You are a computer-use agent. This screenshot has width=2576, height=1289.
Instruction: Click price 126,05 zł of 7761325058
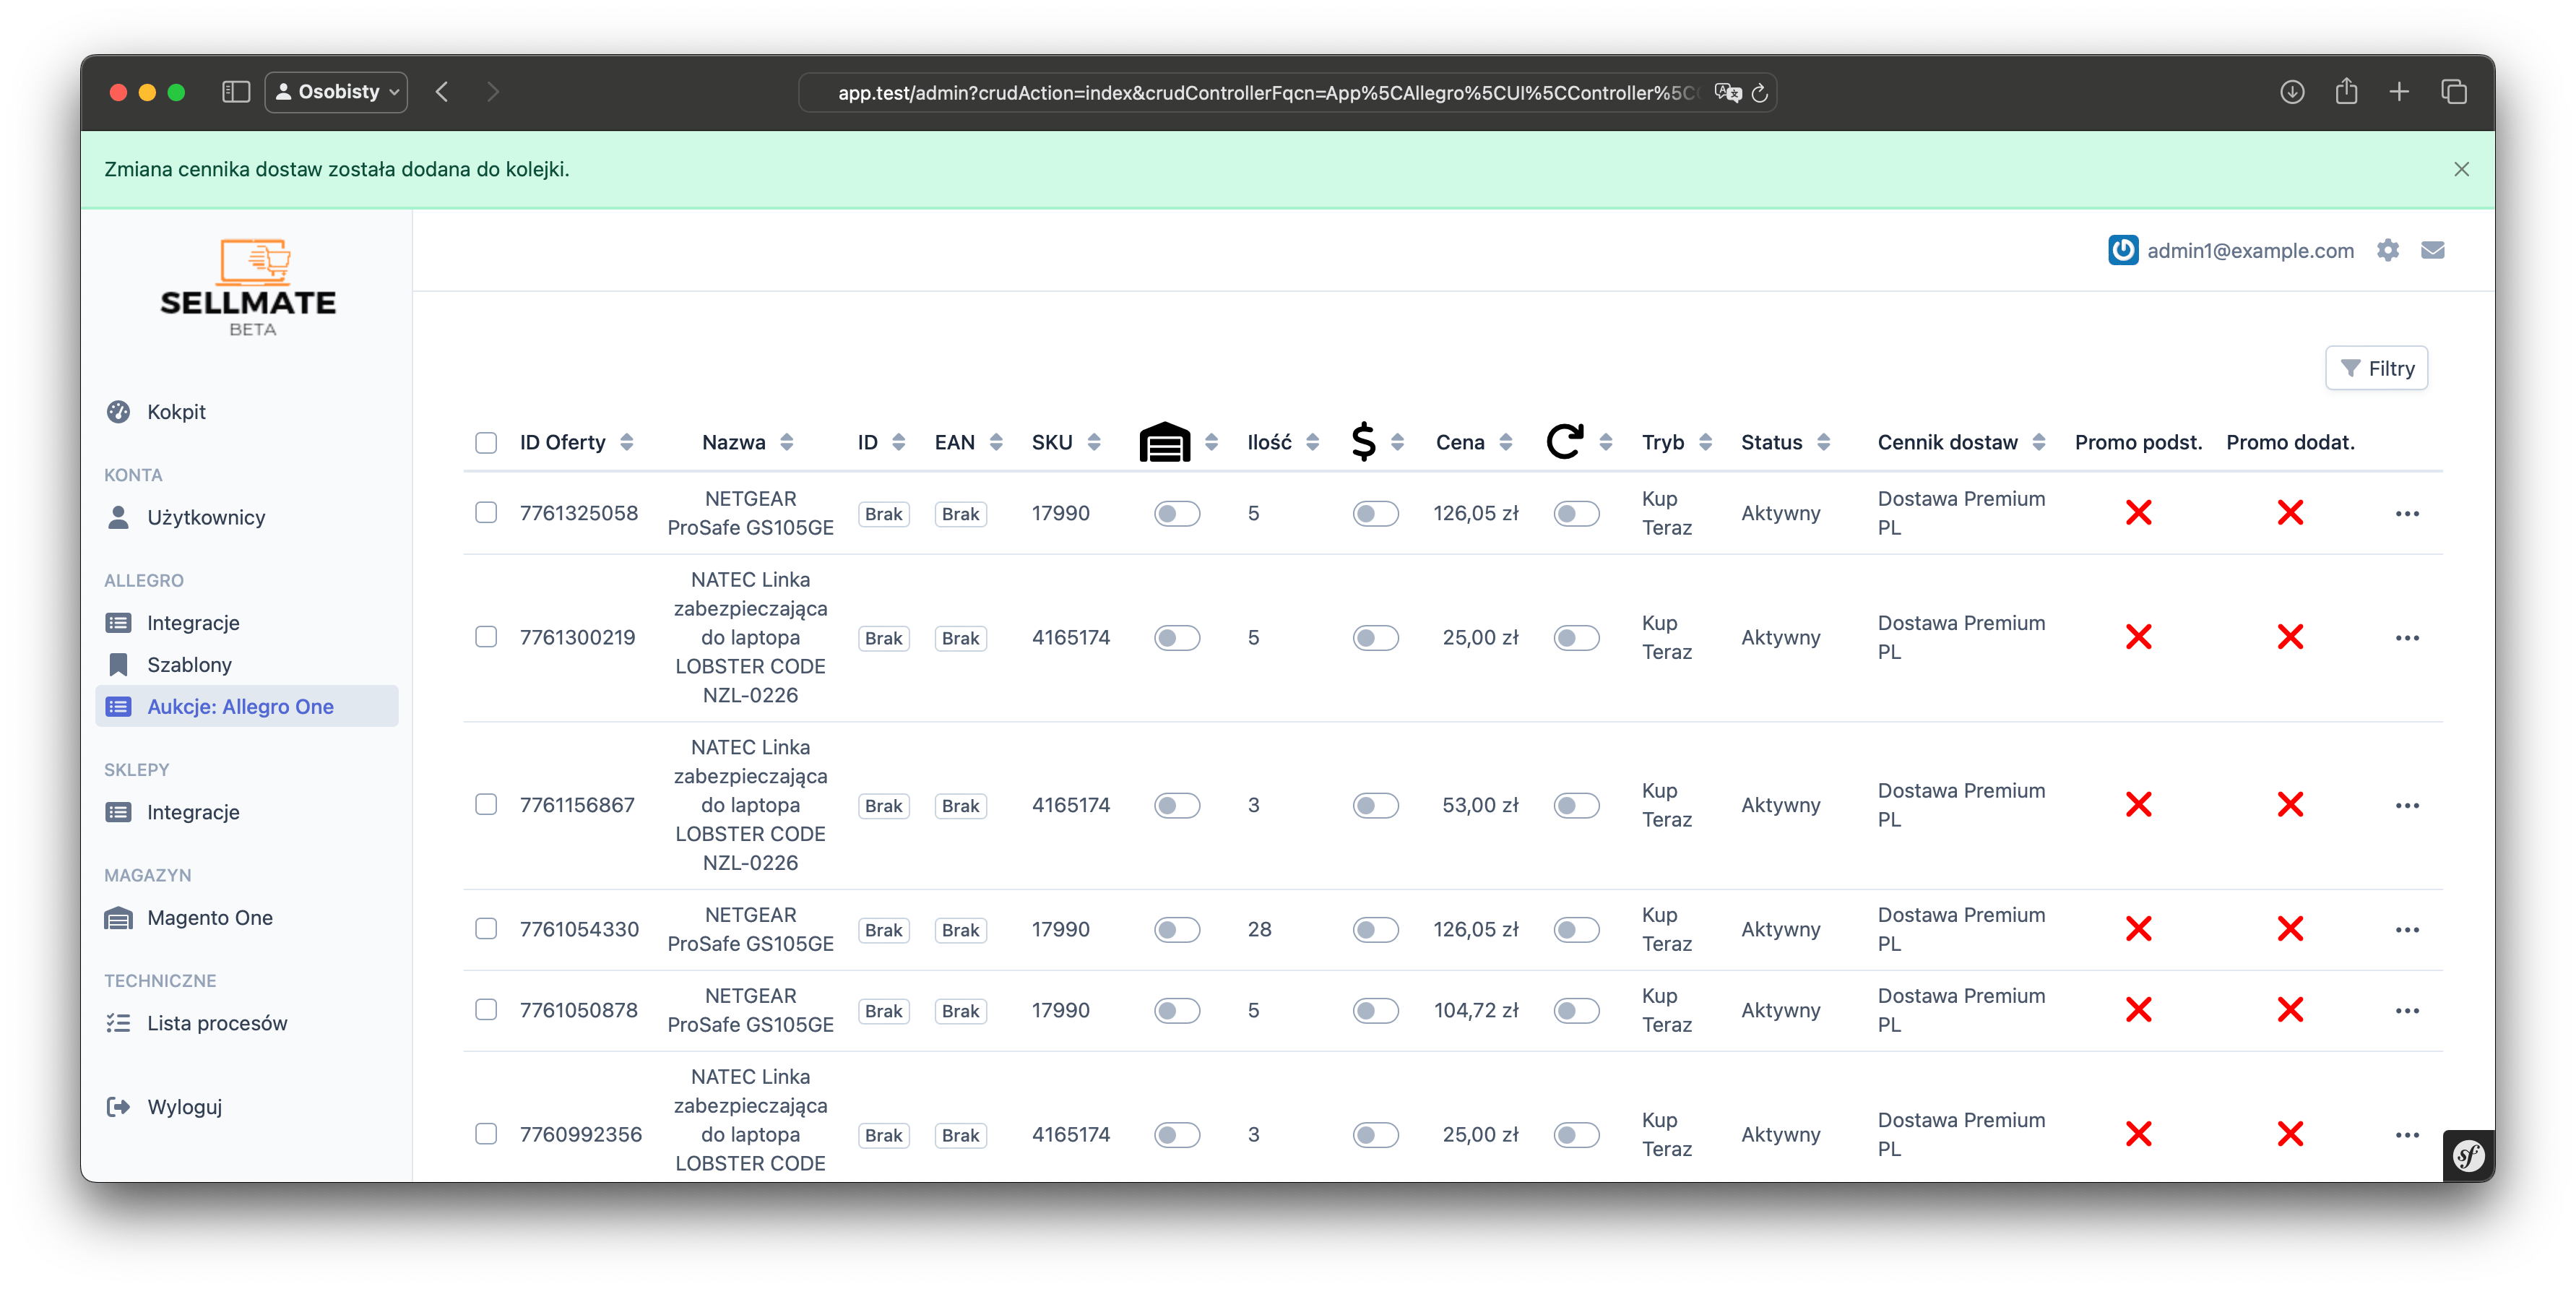coord(1475,513)
